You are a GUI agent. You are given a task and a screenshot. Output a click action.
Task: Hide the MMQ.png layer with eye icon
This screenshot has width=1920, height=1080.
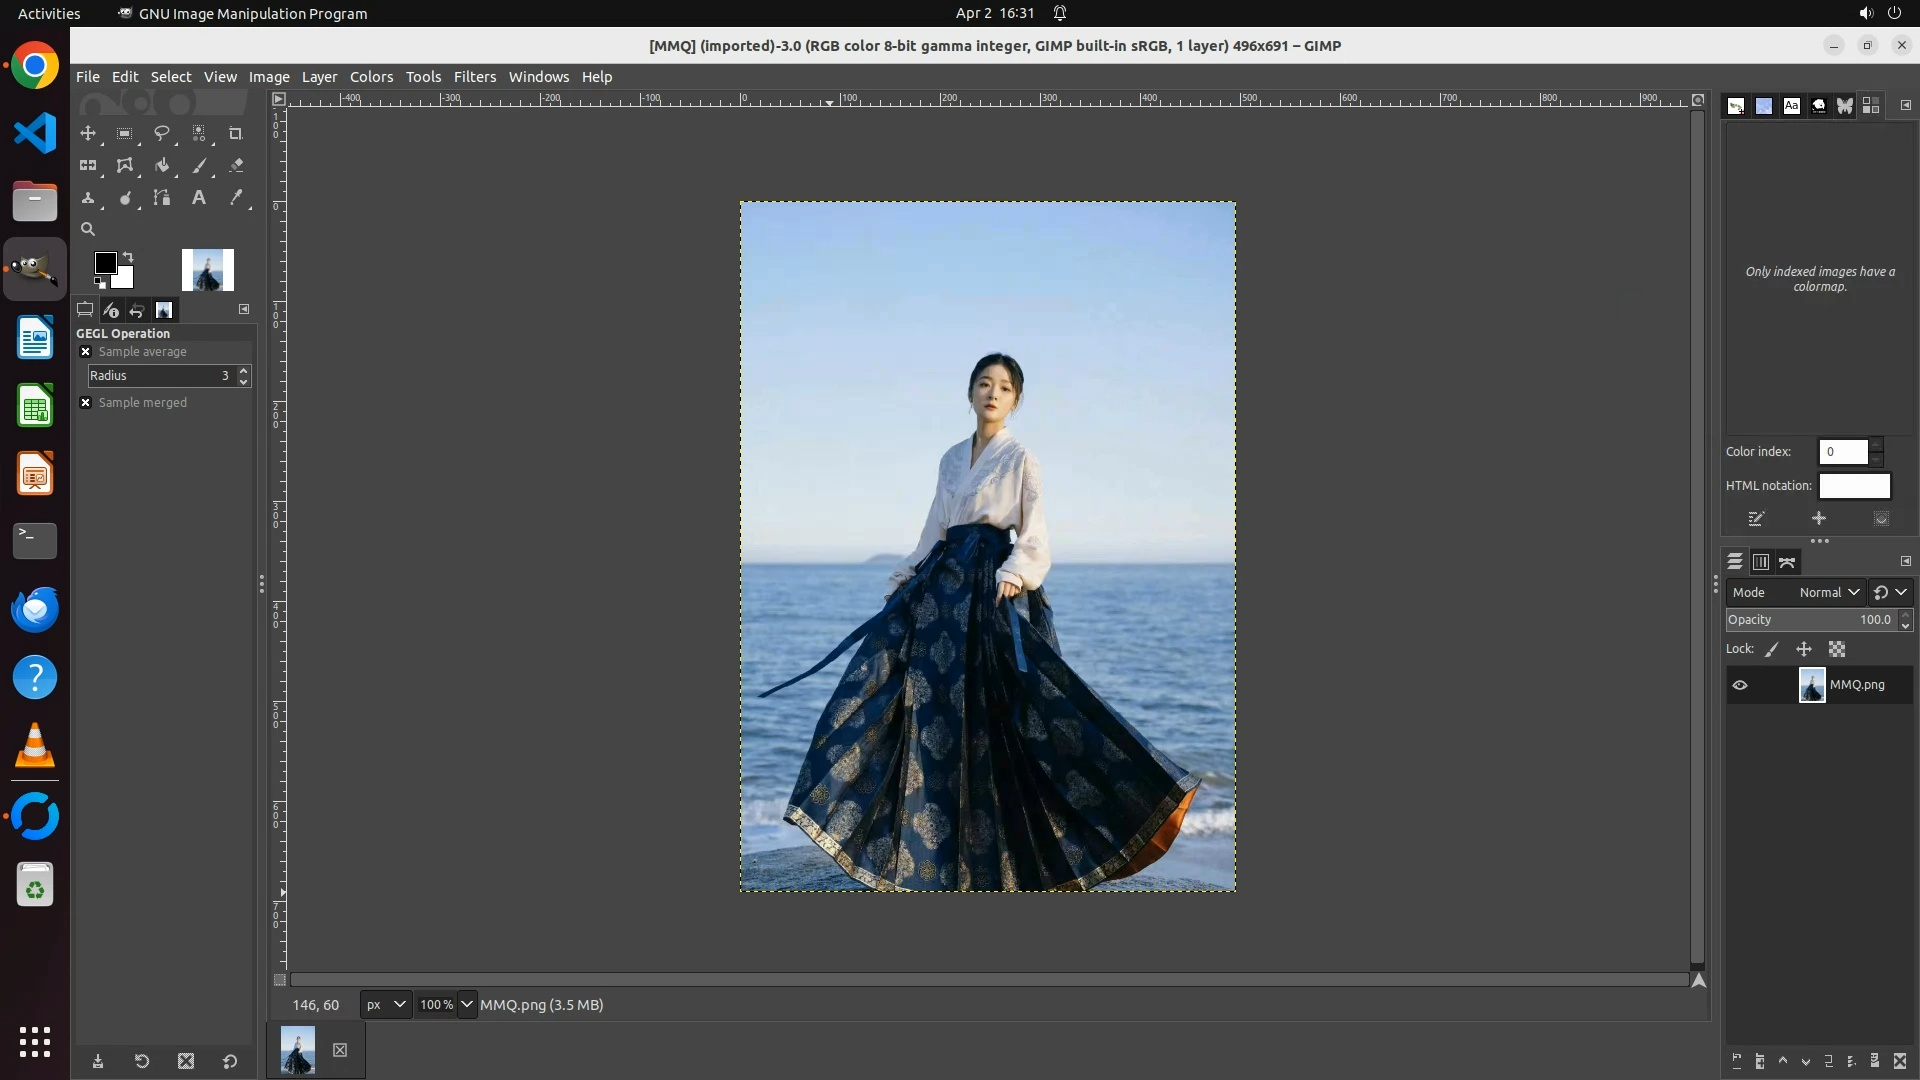coord(1740,685)
